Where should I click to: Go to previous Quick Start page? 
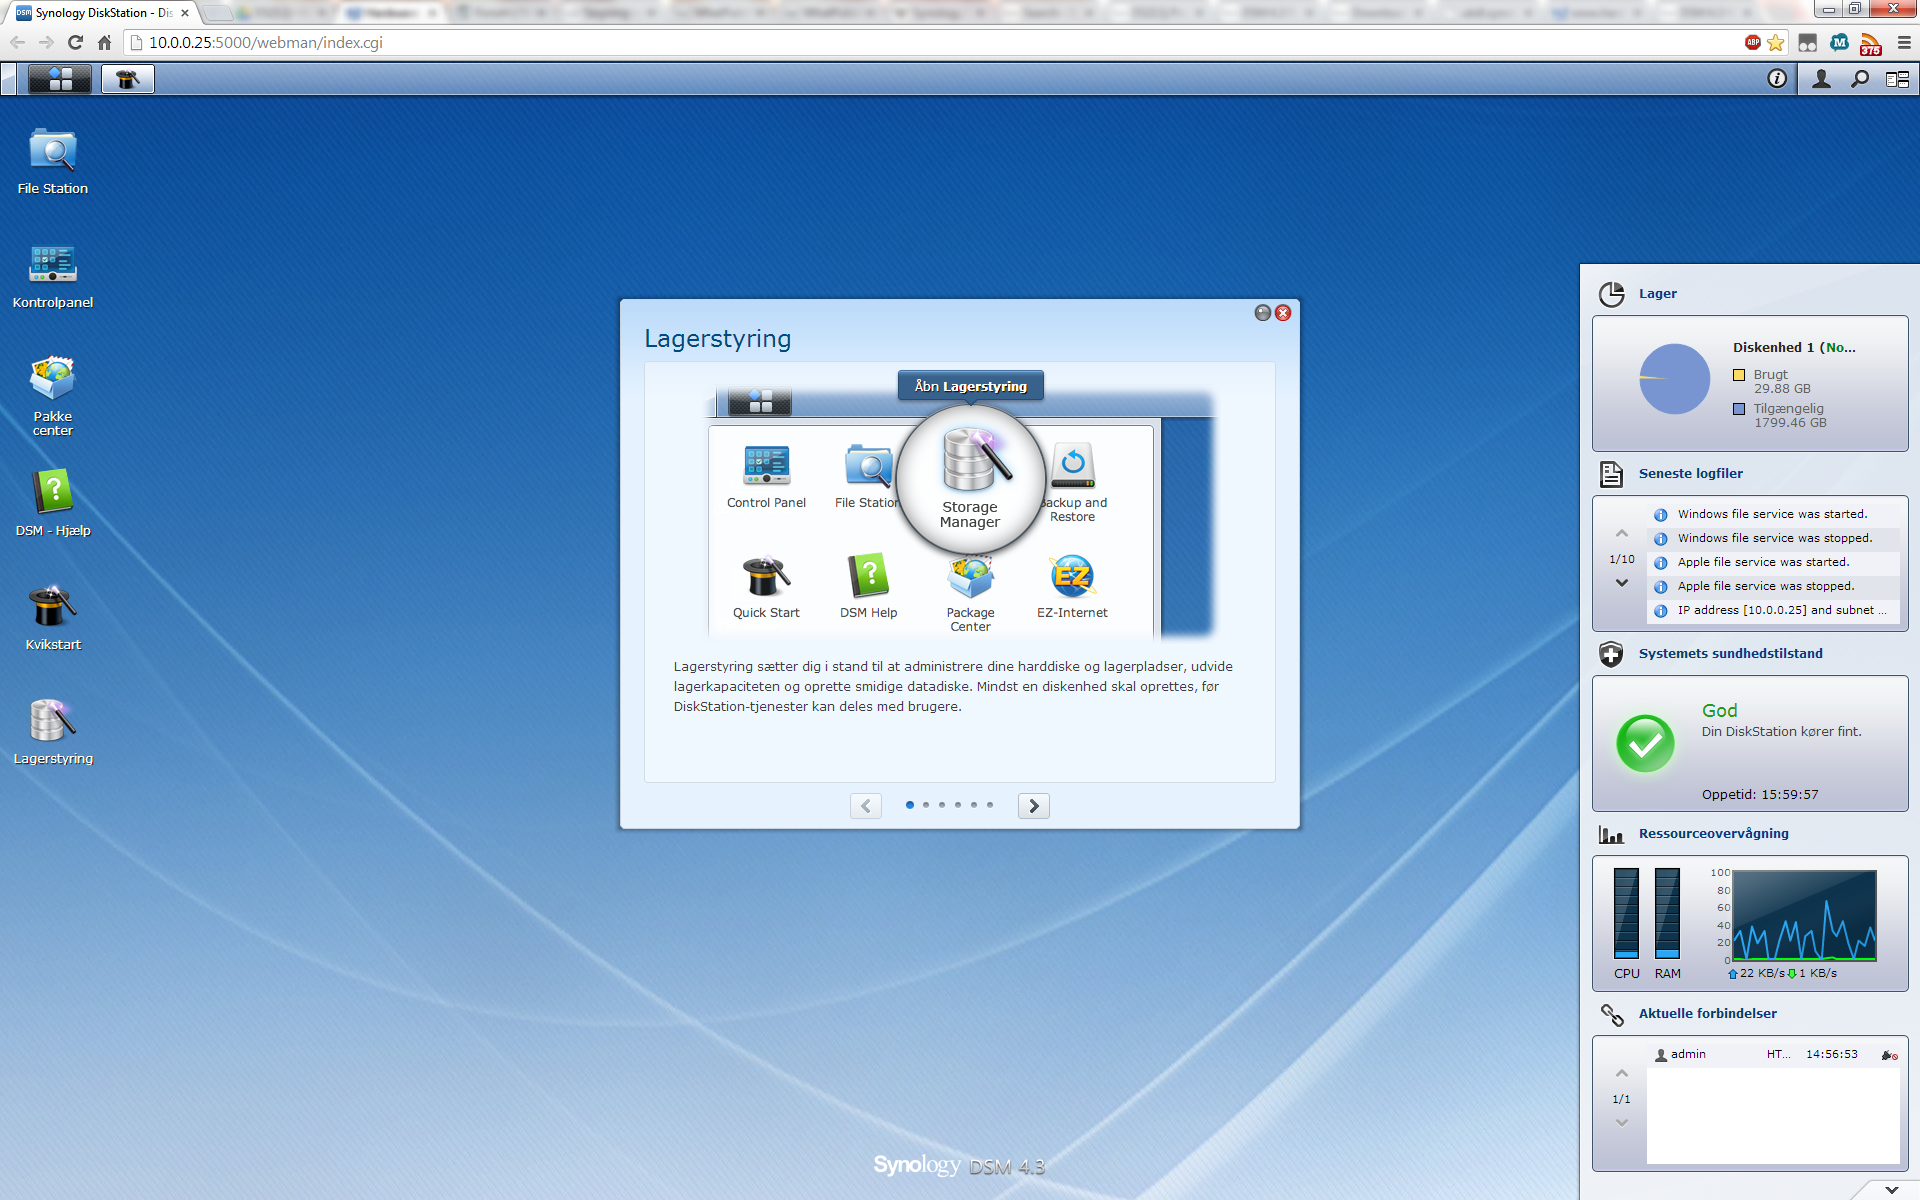click(x=866, y=806)
